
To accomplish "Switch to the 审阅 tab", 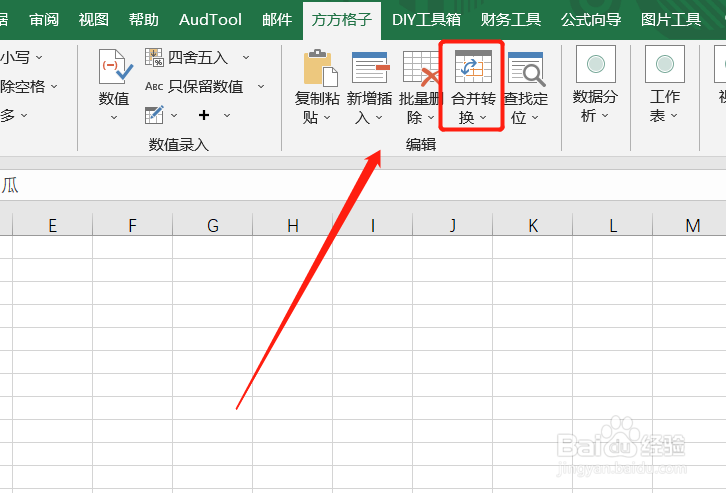I will point(44,19).
